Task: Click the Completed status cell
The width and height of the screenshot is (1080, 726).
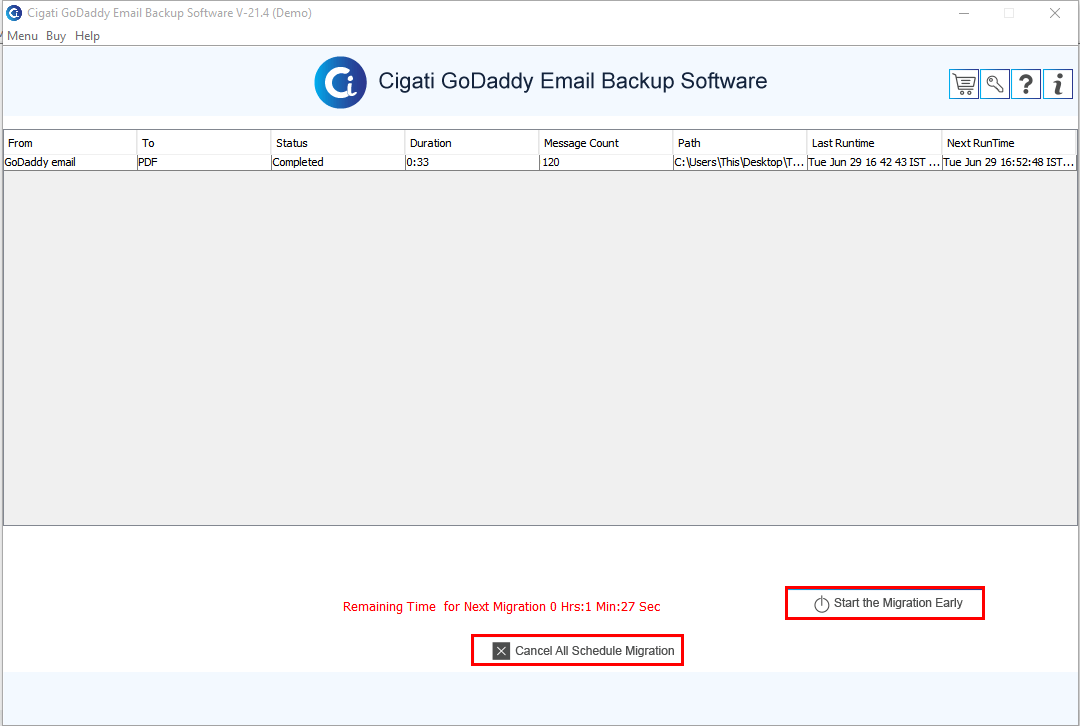Action: click(x=338, y=163)
